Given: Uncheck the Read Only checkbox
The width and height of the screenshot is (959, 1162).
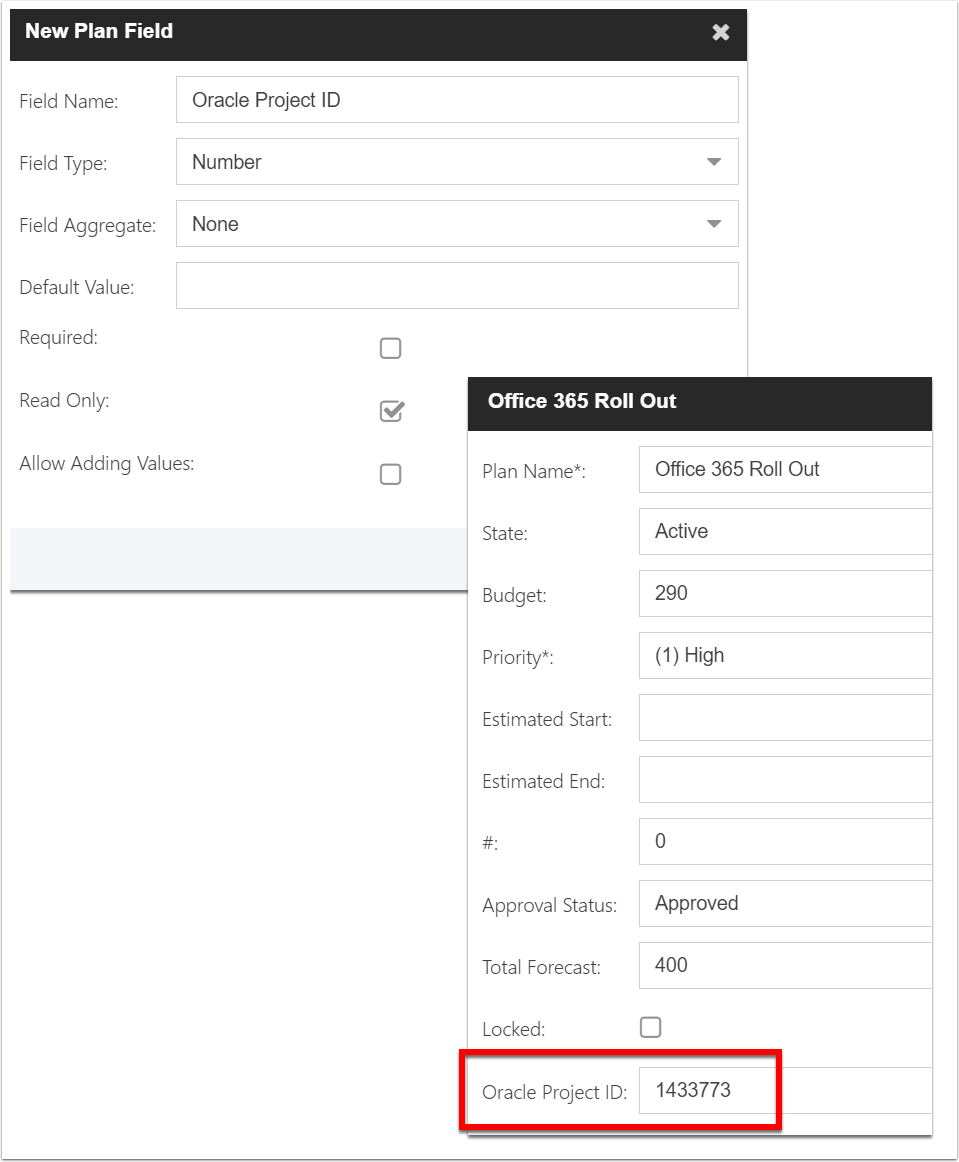Looking at the screenshot, I should tap(391, 411).
